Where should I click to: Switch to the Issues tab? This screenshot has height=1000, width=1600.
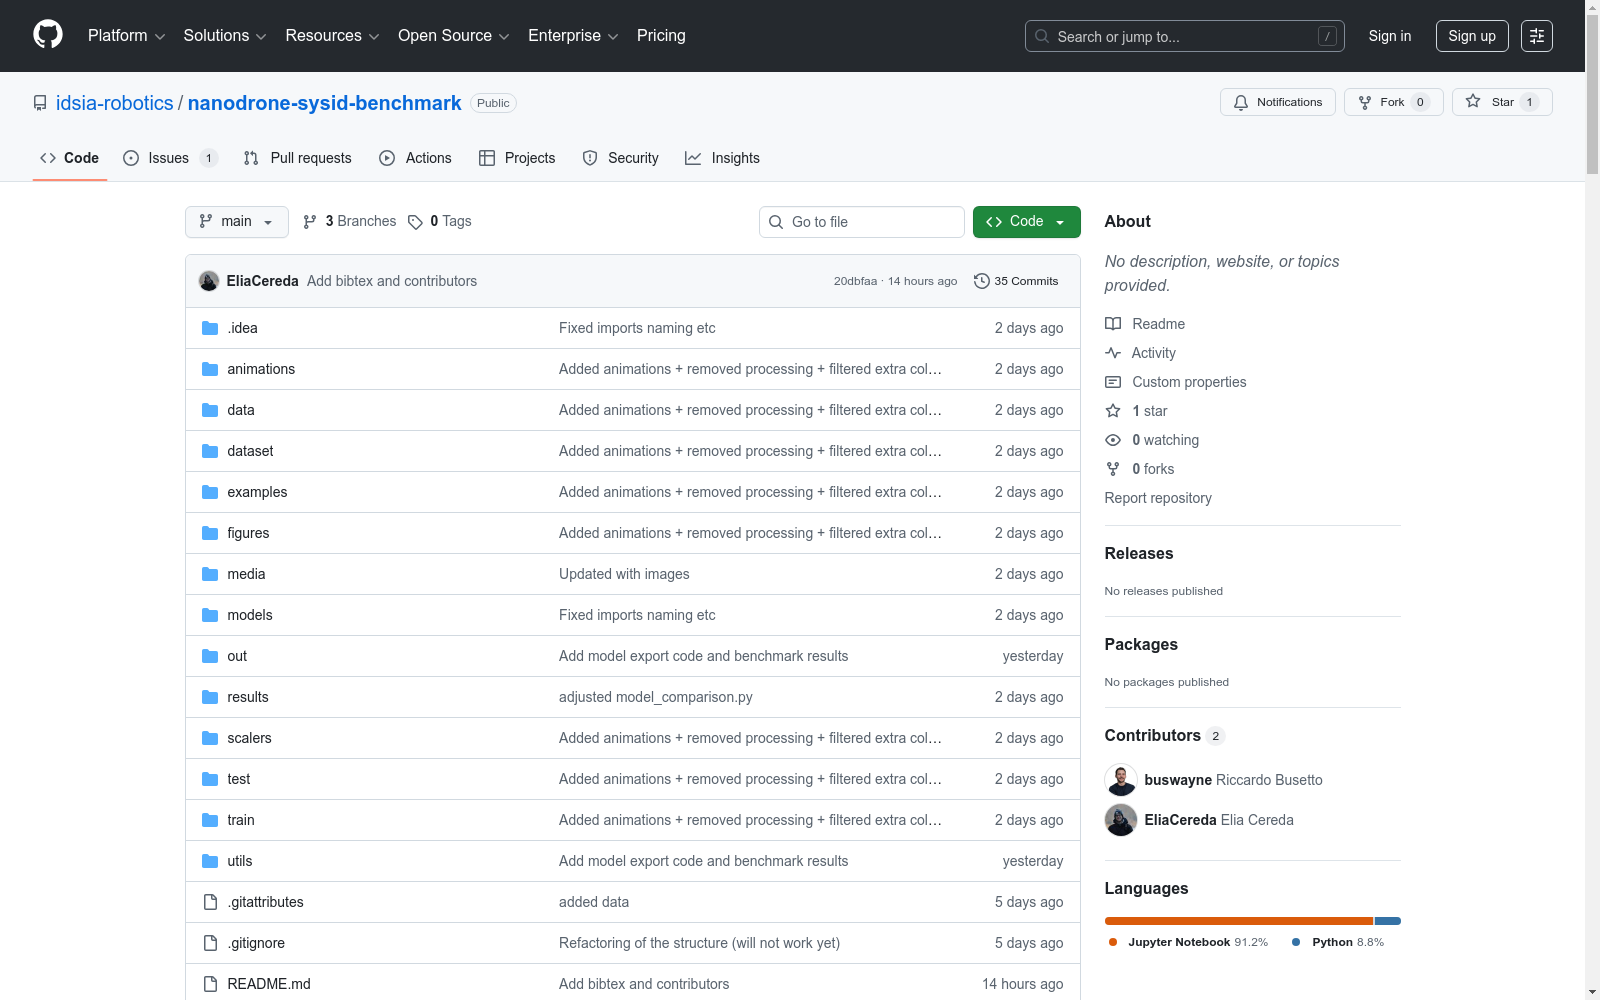click(x=170, y=158)
